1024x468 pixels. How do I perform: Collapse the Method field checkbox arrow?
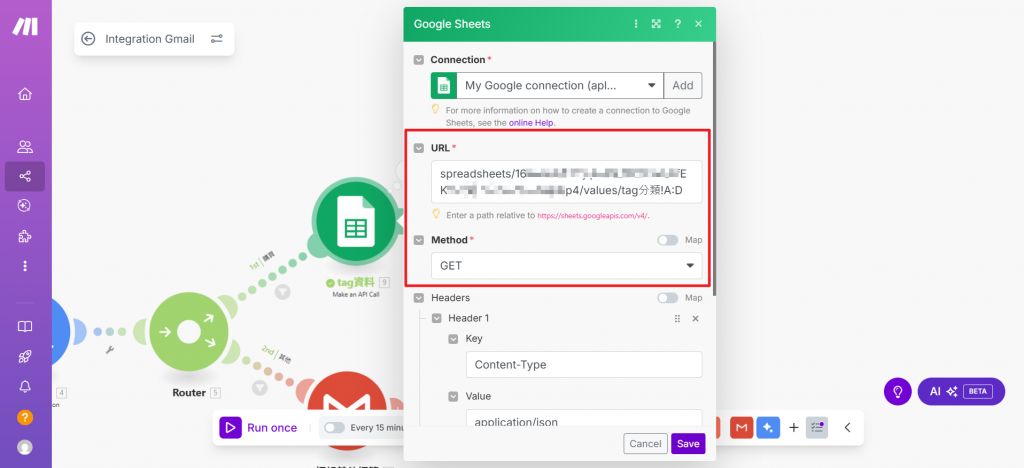(419, 240)
